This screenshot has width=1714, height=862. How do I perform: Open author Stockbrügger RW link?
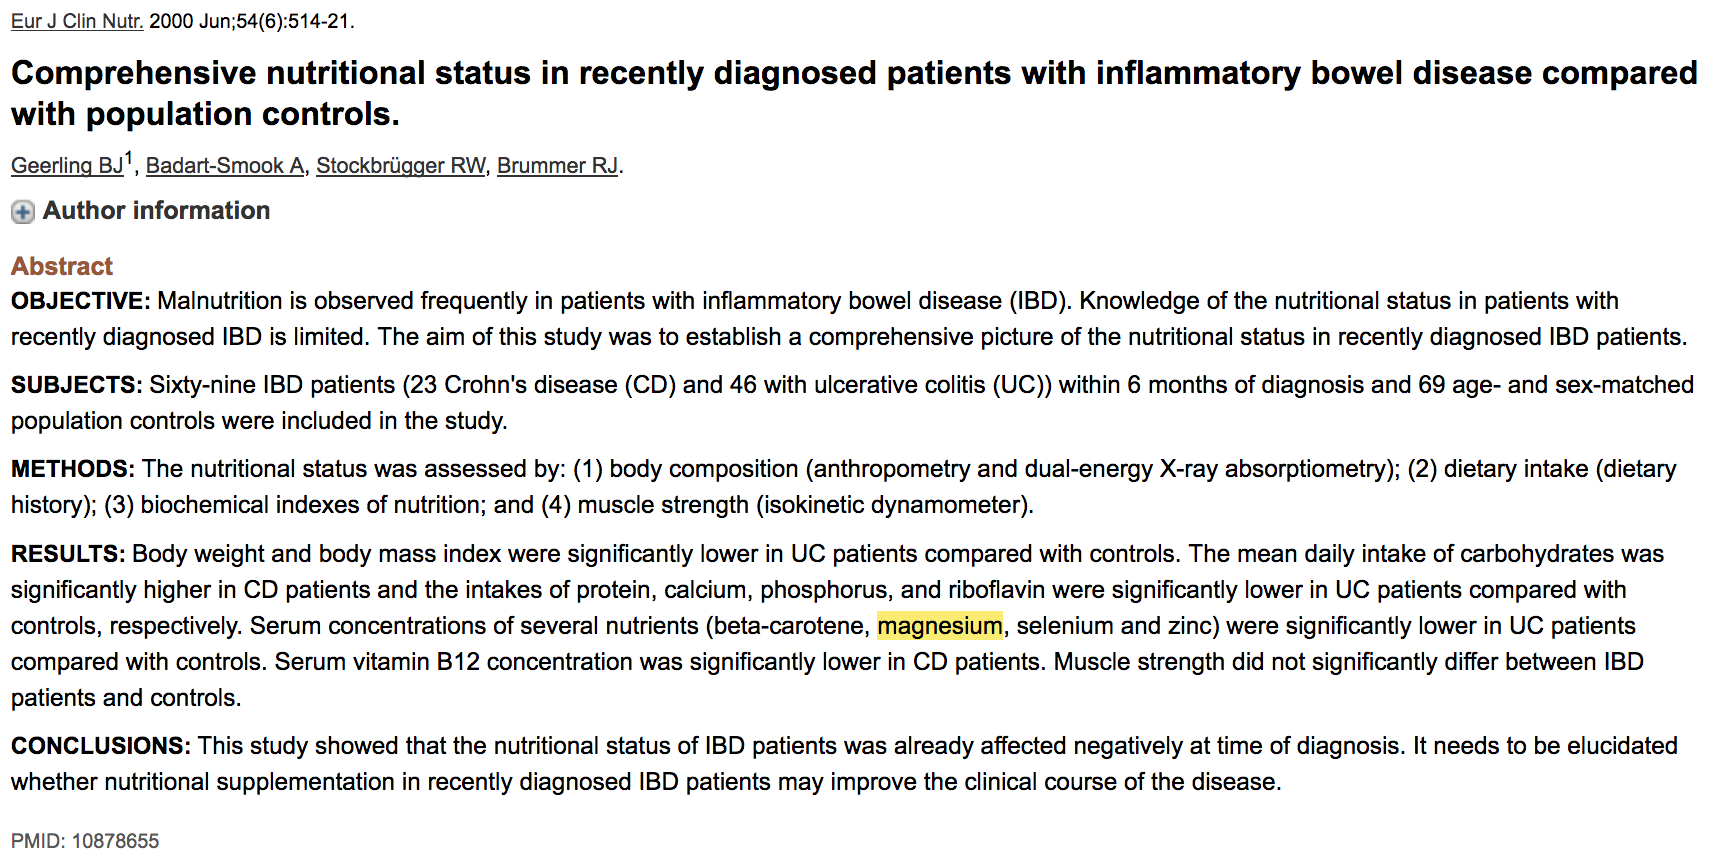(400, 166)
